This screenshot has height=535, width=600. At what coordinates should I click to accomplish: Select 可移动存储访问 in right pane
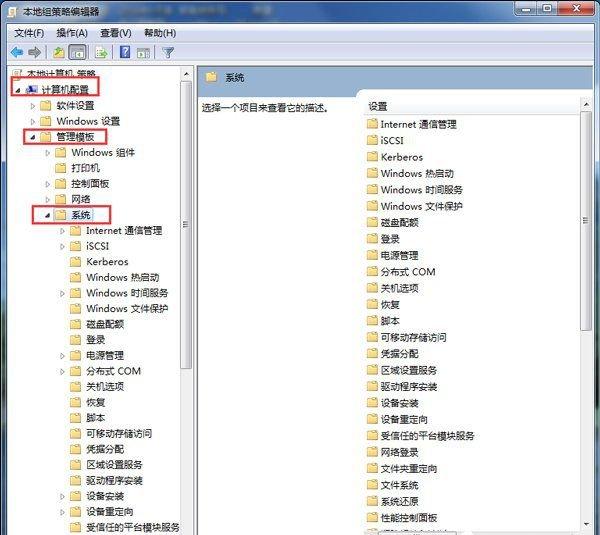tap(413, 337)
